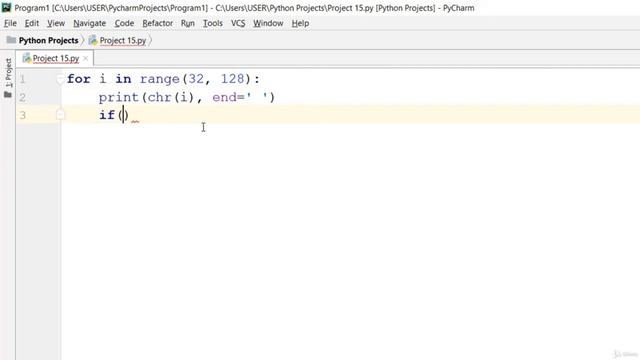Open the View menu

(x=56, y=23)
